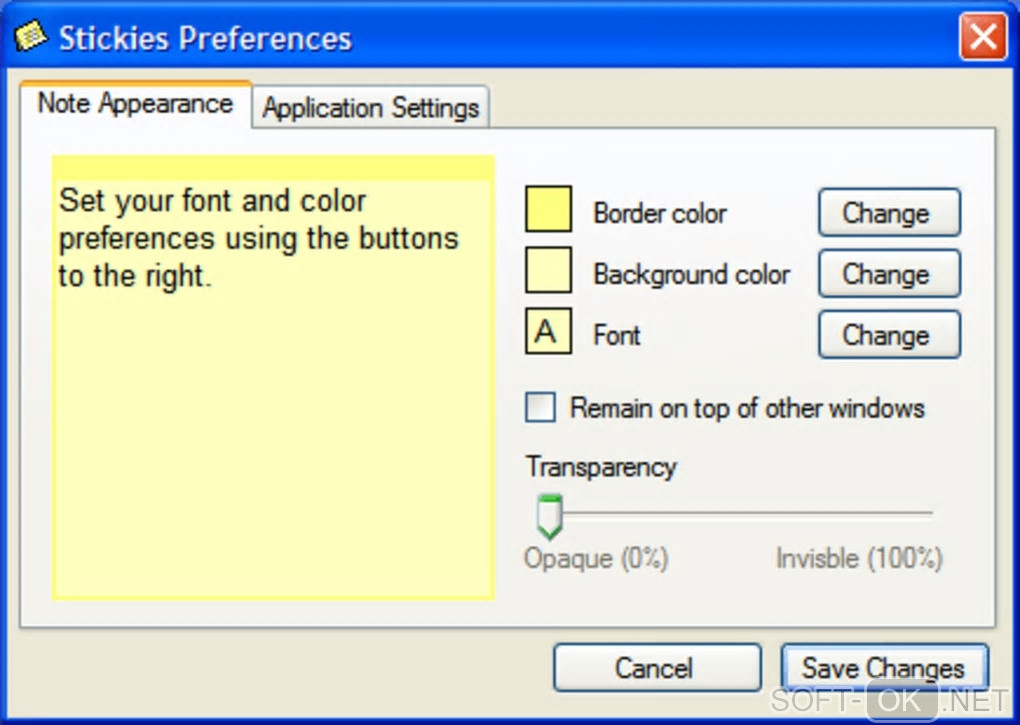Click the preview note's darker yellow top strip
Screen dimensions: 1020x725
[273, 167]
